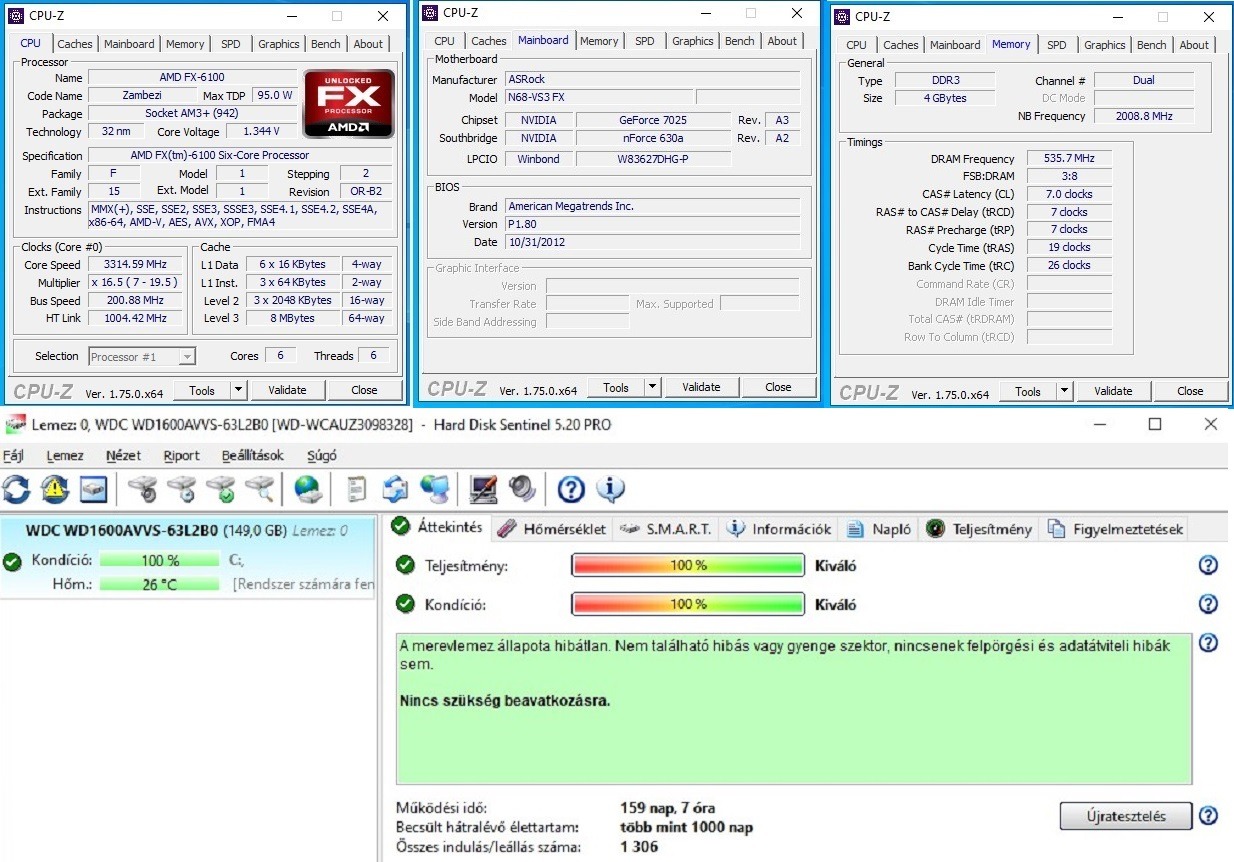Switch to the Teljesítmény tab
1234x862 pixels.
click(979, 529)
